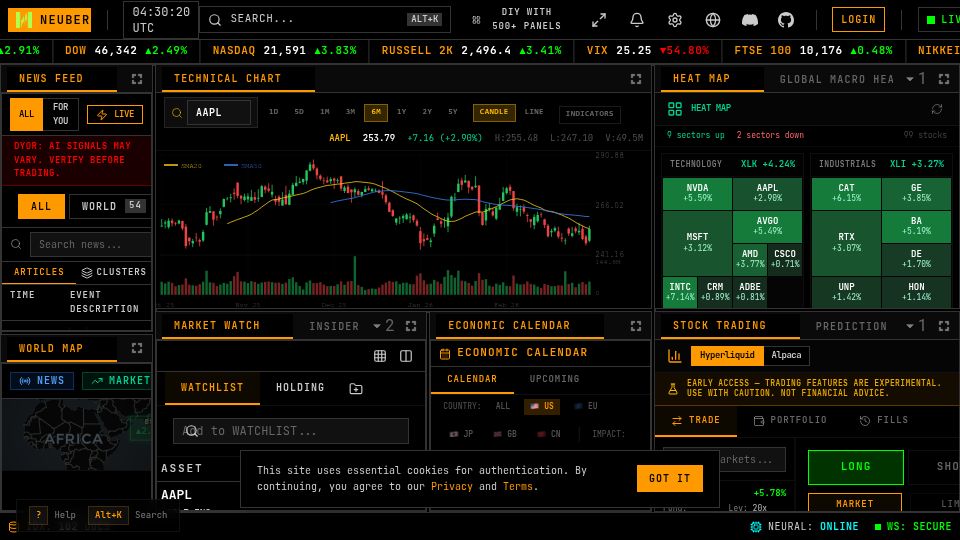
Task: Maximize the Technical Chart panel
Action: pos(636,79)
